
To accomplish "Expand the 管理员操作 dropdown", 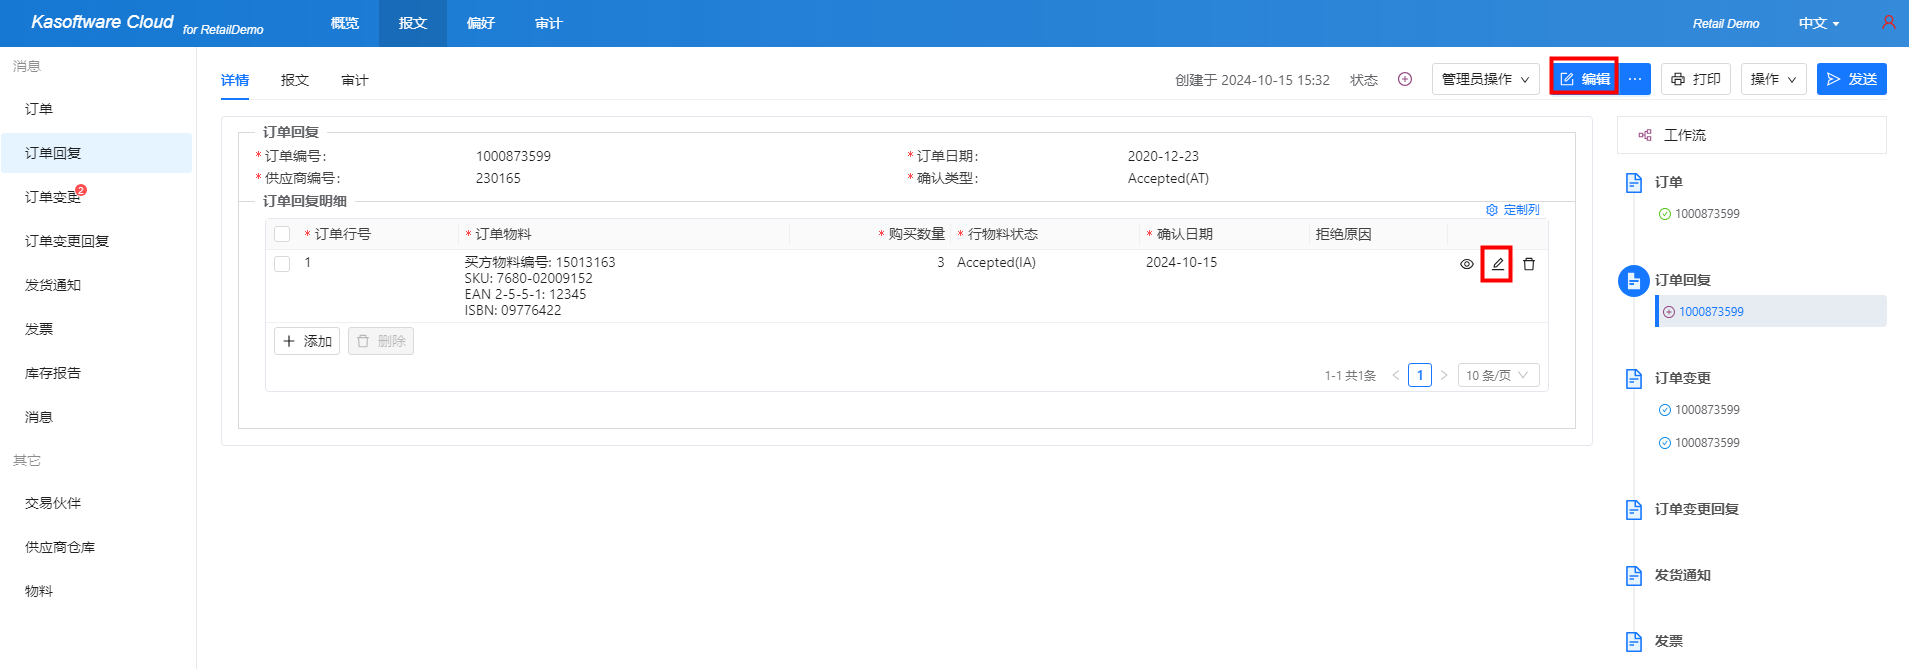I will point(1485,79).
